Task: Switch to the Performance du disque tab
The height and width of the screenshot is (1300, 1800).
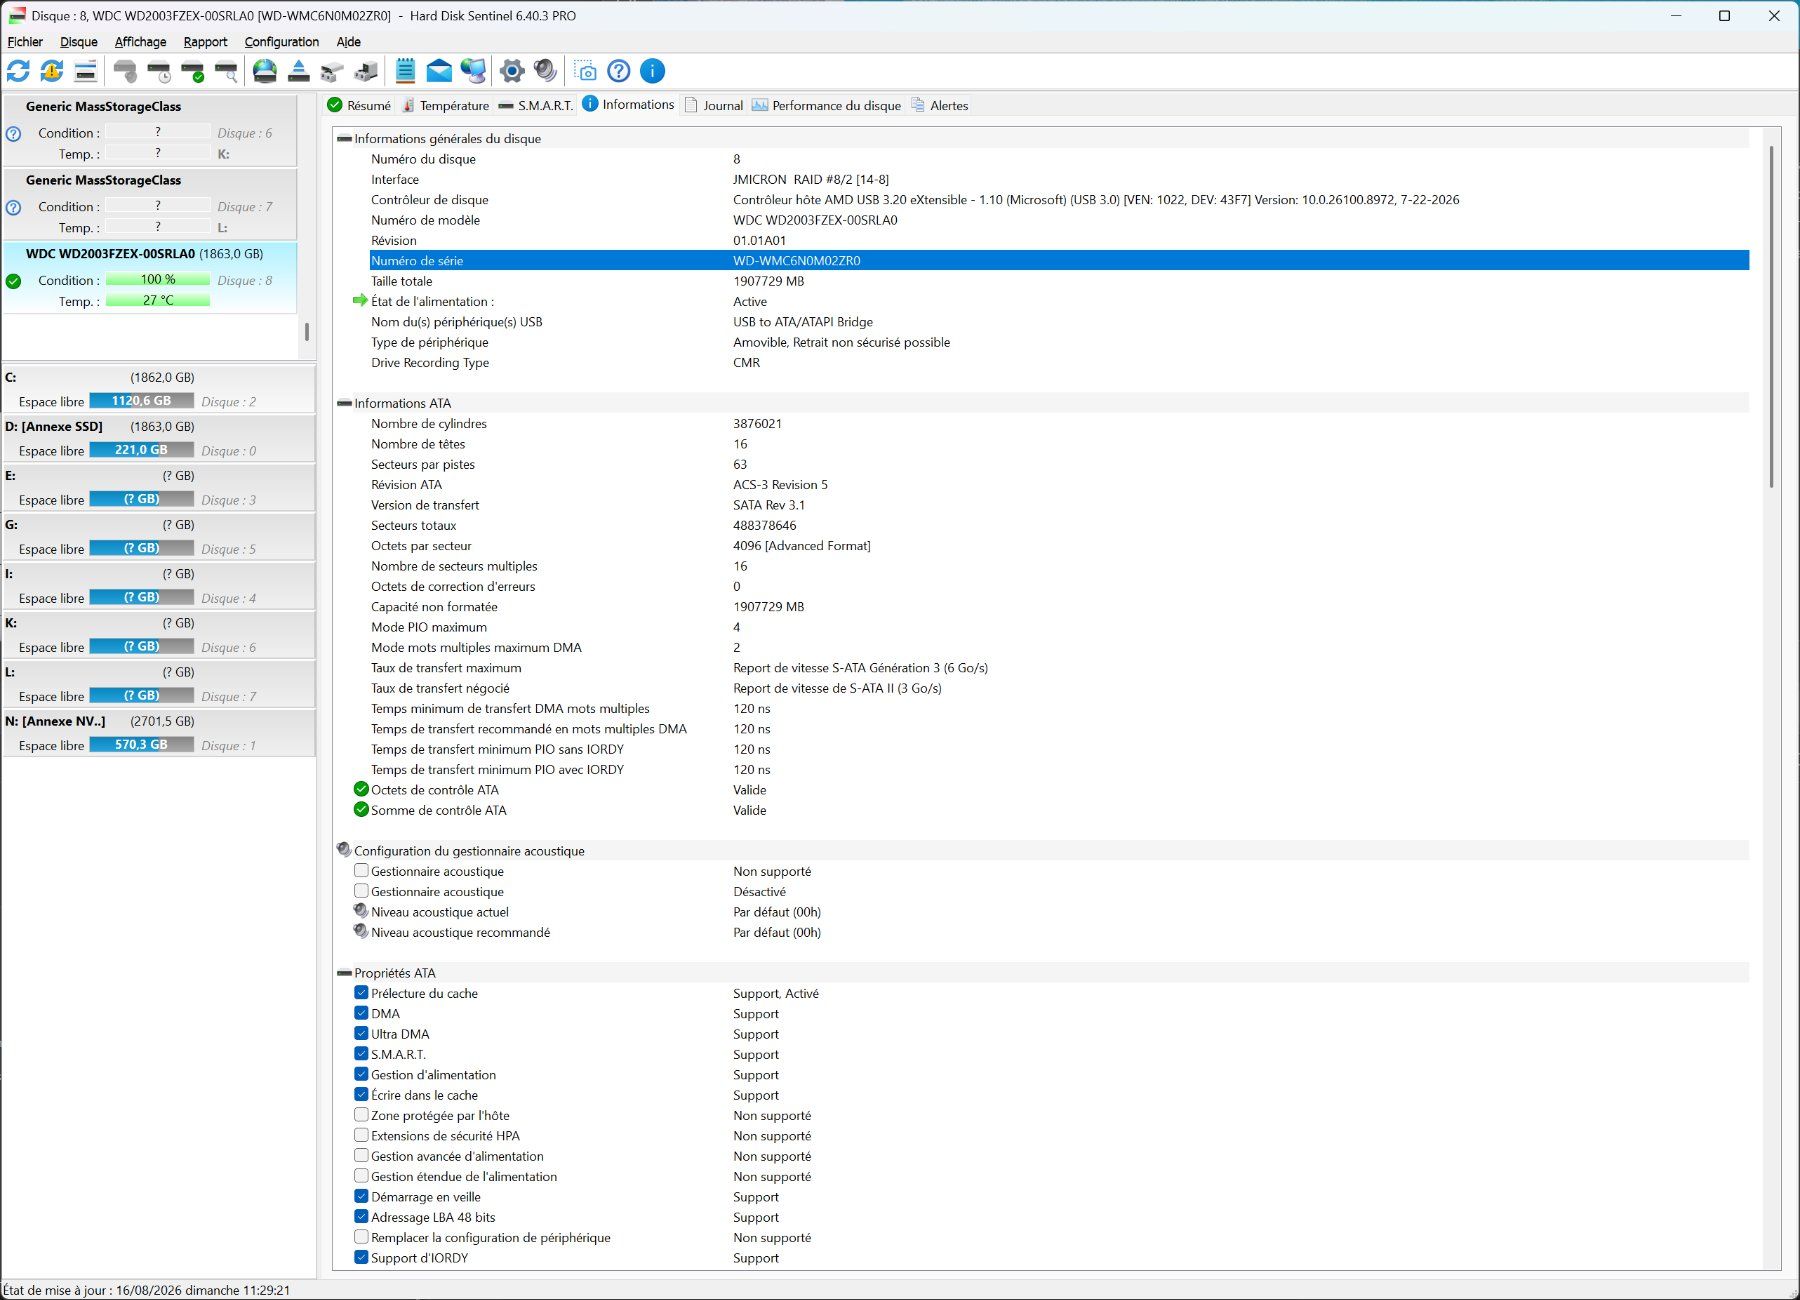Action: pos(826,105)
